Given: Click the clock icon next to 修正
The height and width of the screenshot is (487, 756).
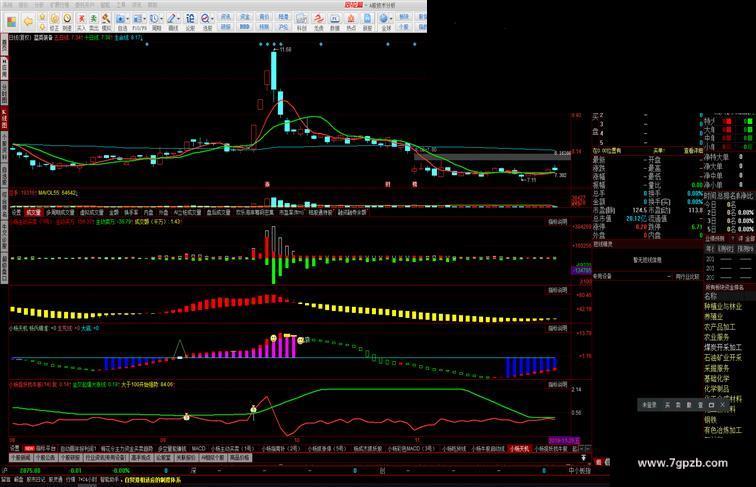Looking at the screenshot, I should (67, 22).
